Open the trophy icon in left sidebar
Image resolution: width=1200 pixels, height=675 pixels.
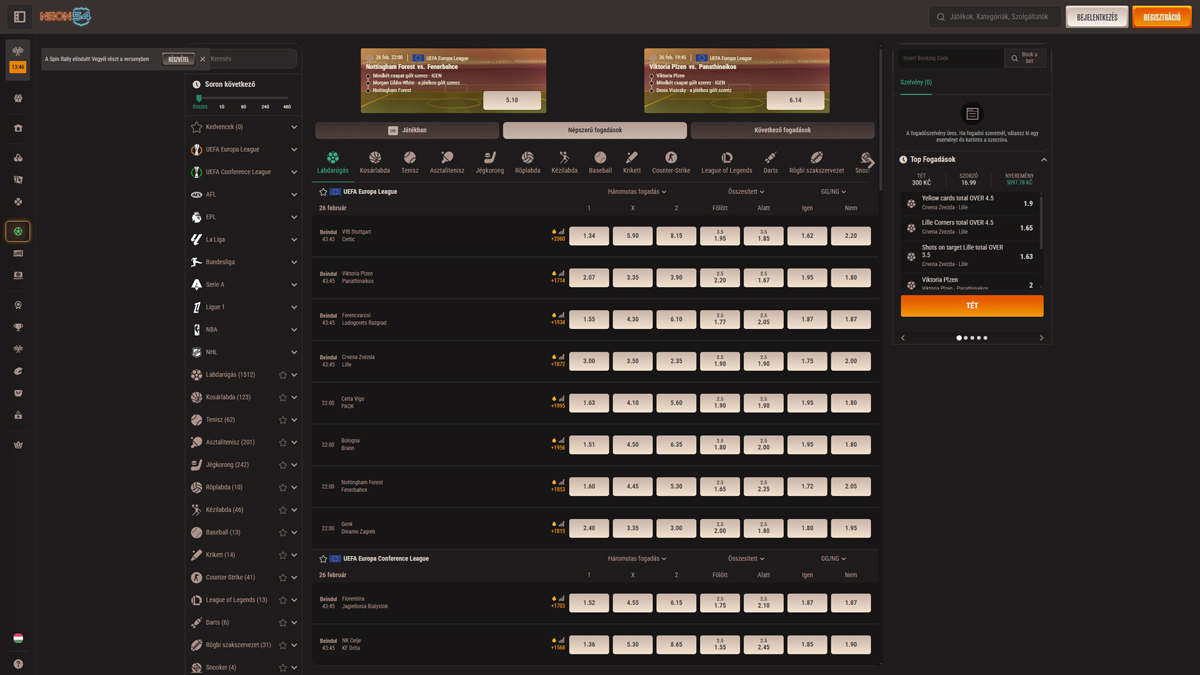pyautogui.click(x=18, y=327)
